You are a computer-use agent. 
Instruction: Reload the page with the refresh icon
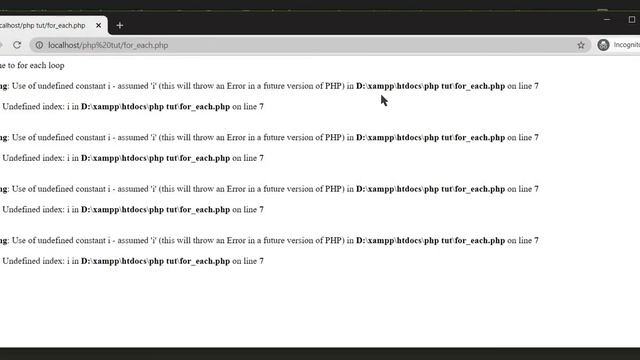(x=17, y=45)
